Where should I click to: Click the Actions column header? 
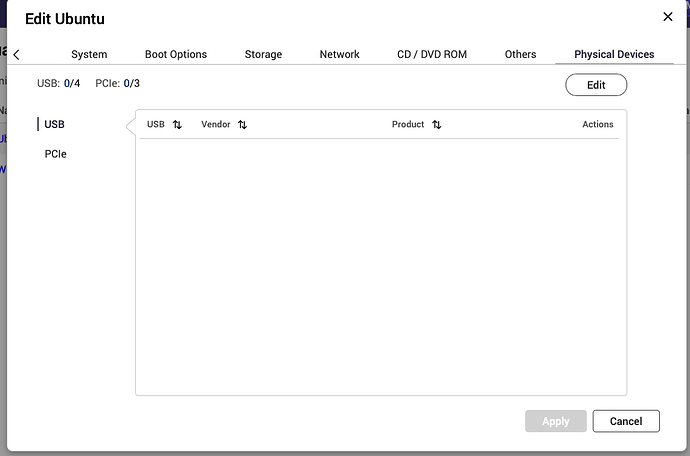tap(598, 125)
